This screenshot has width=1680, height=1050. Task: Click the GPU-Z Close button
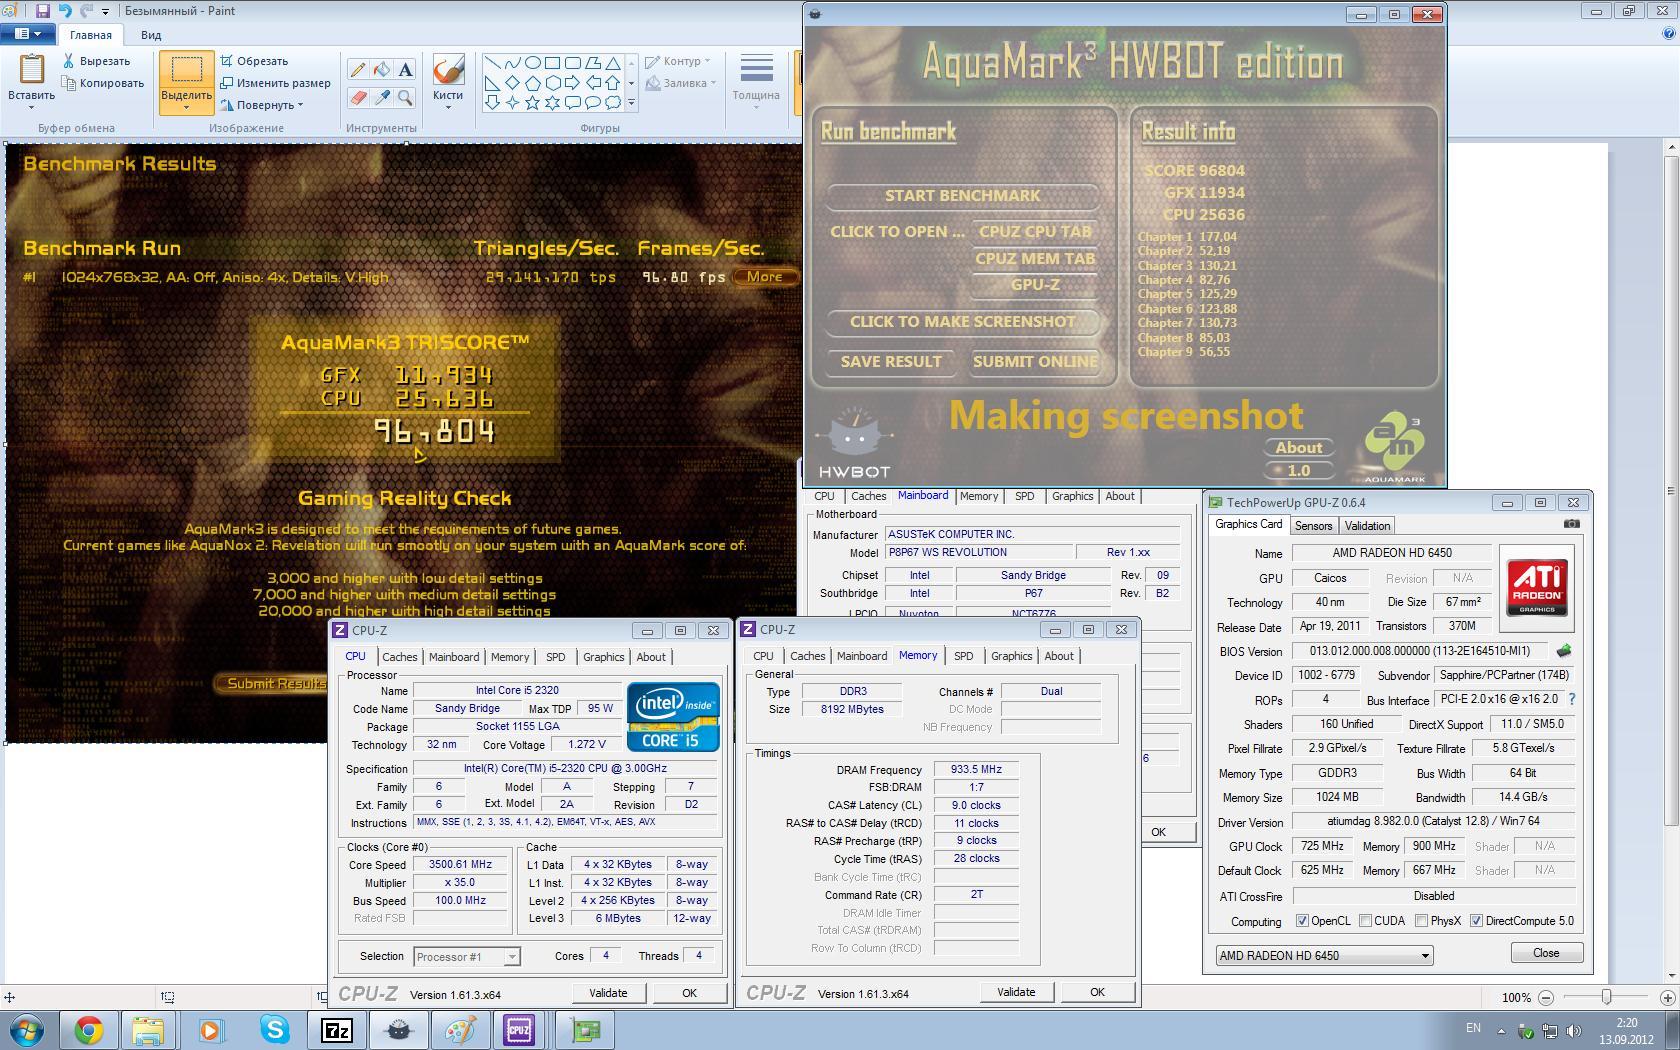tap(1546, 953)
